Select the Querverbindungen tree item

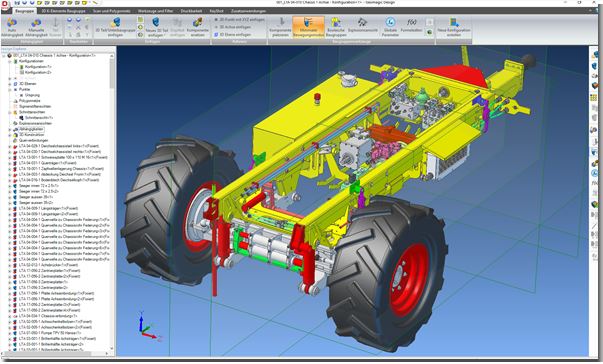tap(34, 141)
